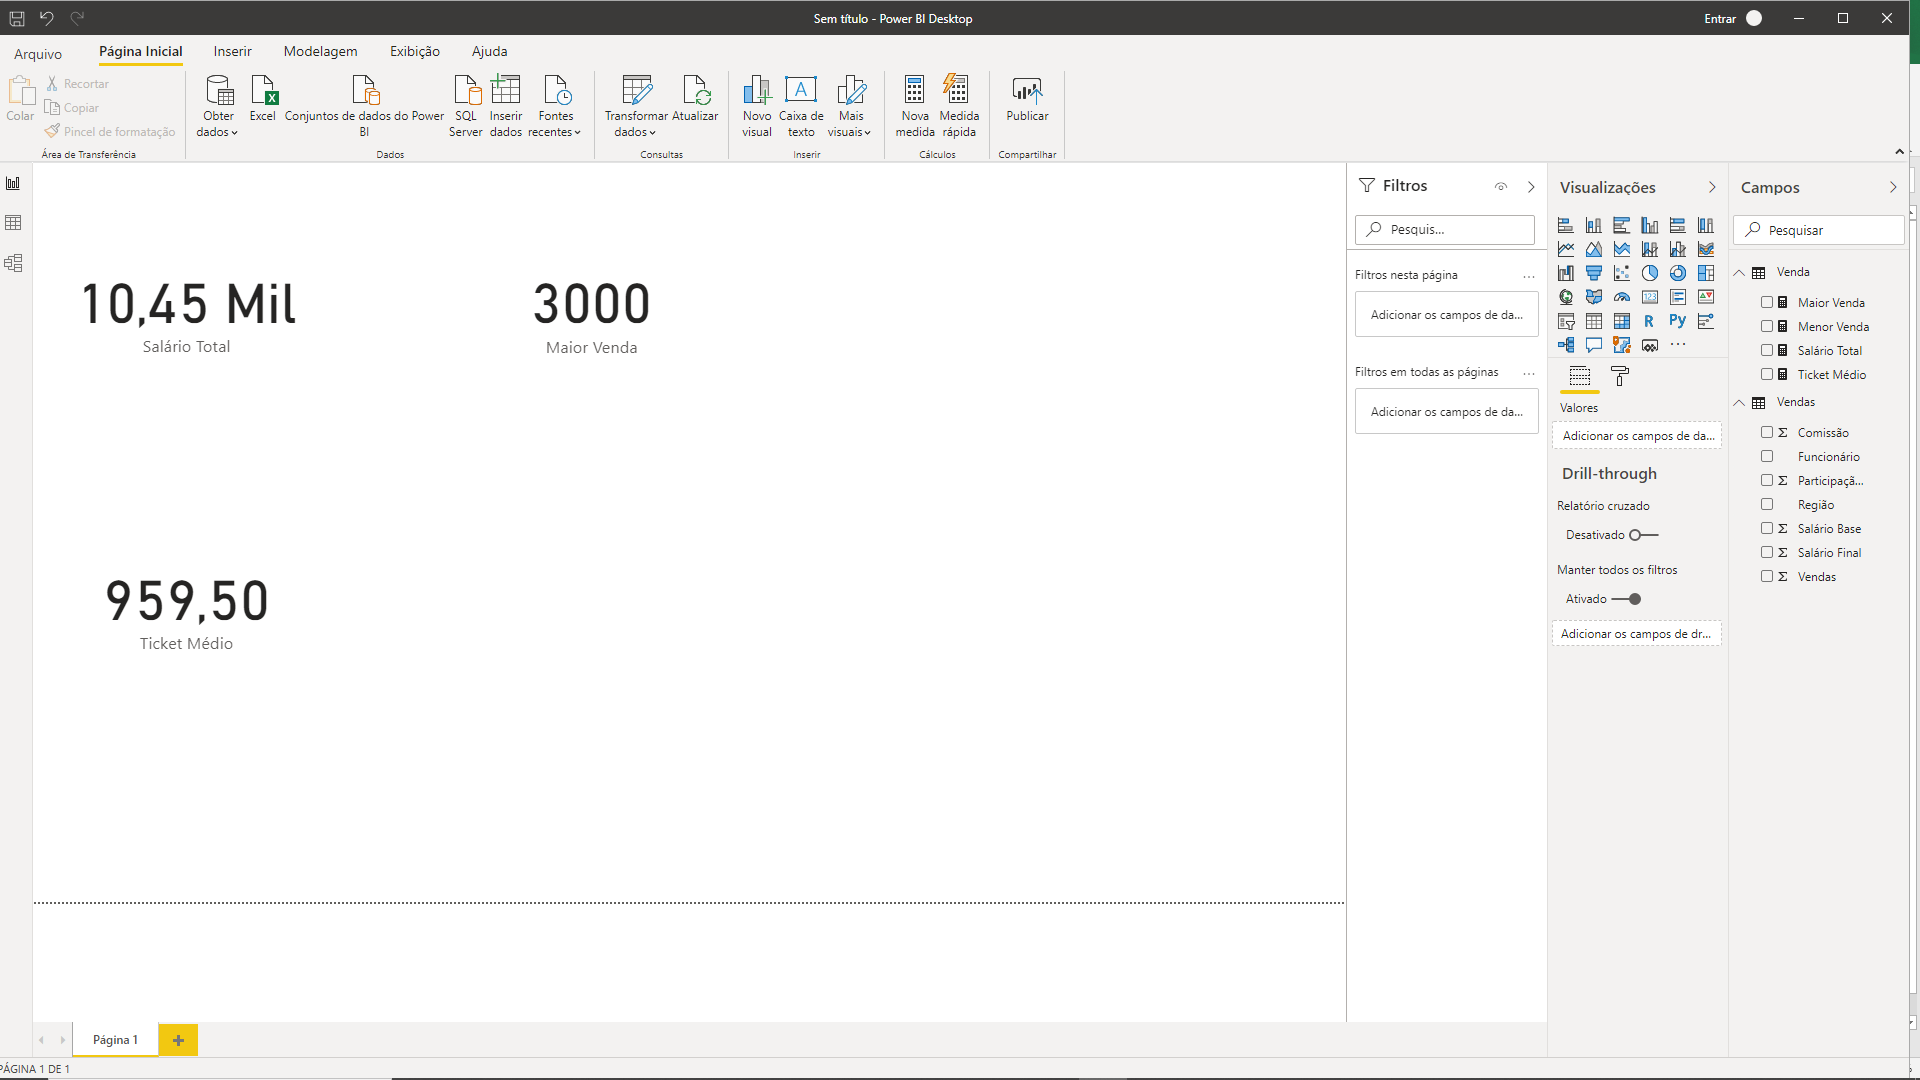Collapse the Venda table tree
The width and height of the screenshot is (1920, 1080).
pos(1740,272)
